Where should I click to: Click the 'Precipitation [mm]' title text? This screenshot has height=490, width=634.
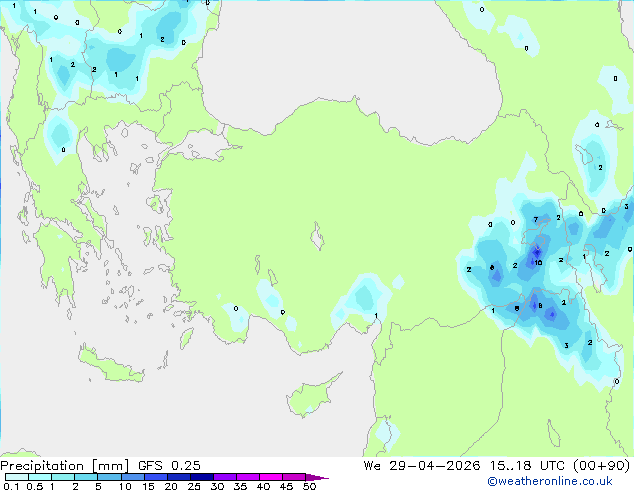65,466
